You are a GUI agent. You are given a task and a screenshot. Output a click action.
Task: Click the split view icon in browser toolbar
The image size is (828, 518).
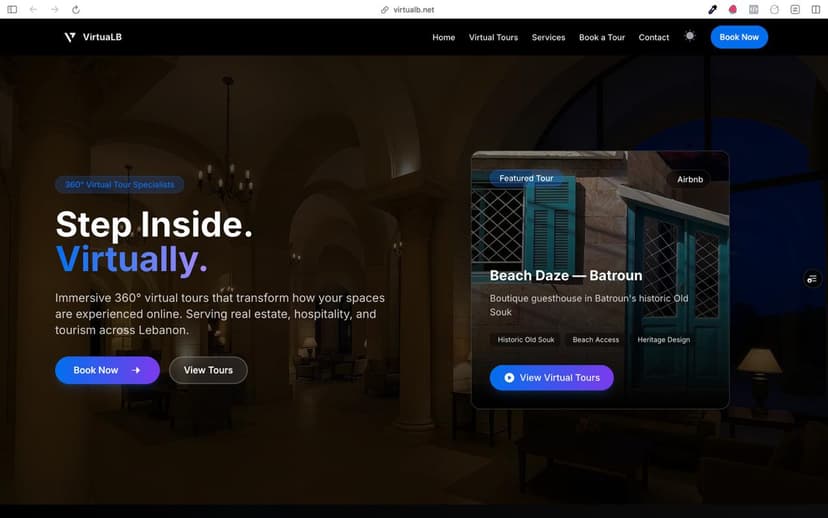tap(815, 9)
